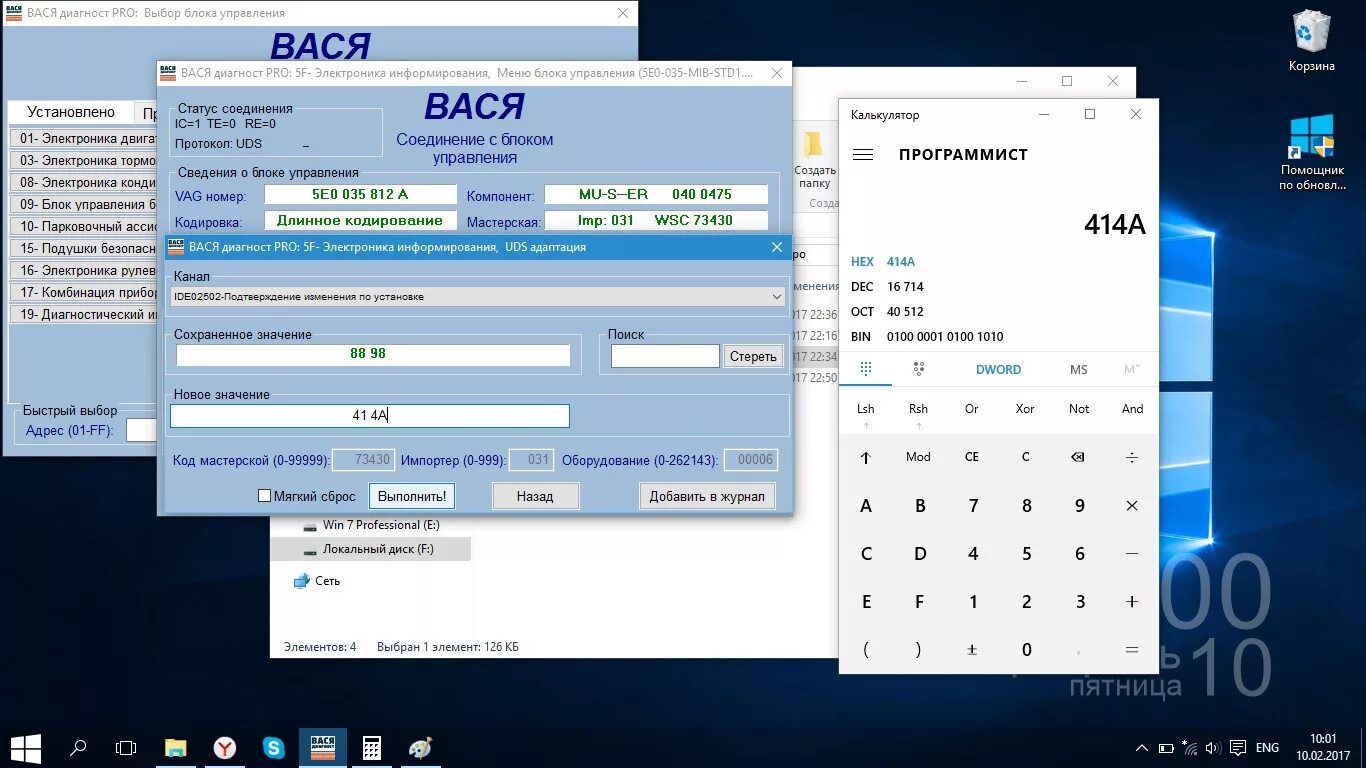Select 01- Электроника двигателя module
This screenshot has height=768, width=1366.
pyautogui.click(x=84, y=139)
